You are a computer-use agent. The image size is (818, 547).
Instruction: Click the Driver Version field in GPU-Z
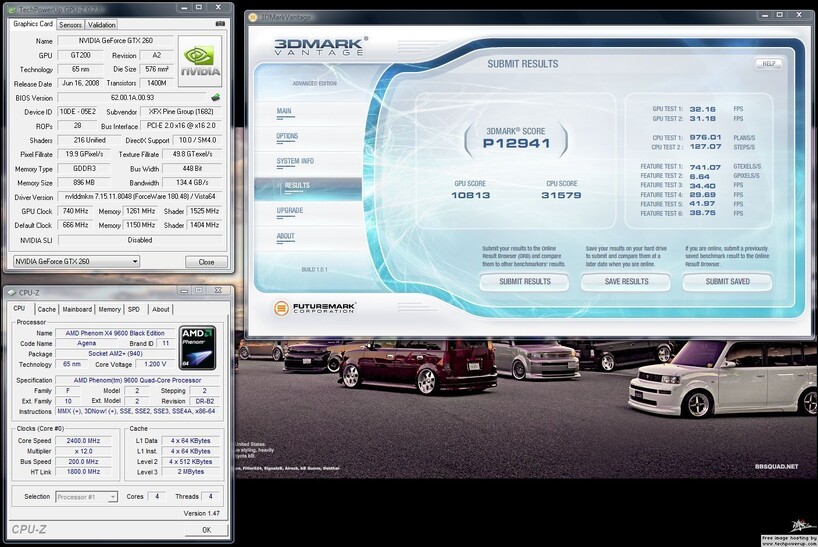[x=140, y=197]
